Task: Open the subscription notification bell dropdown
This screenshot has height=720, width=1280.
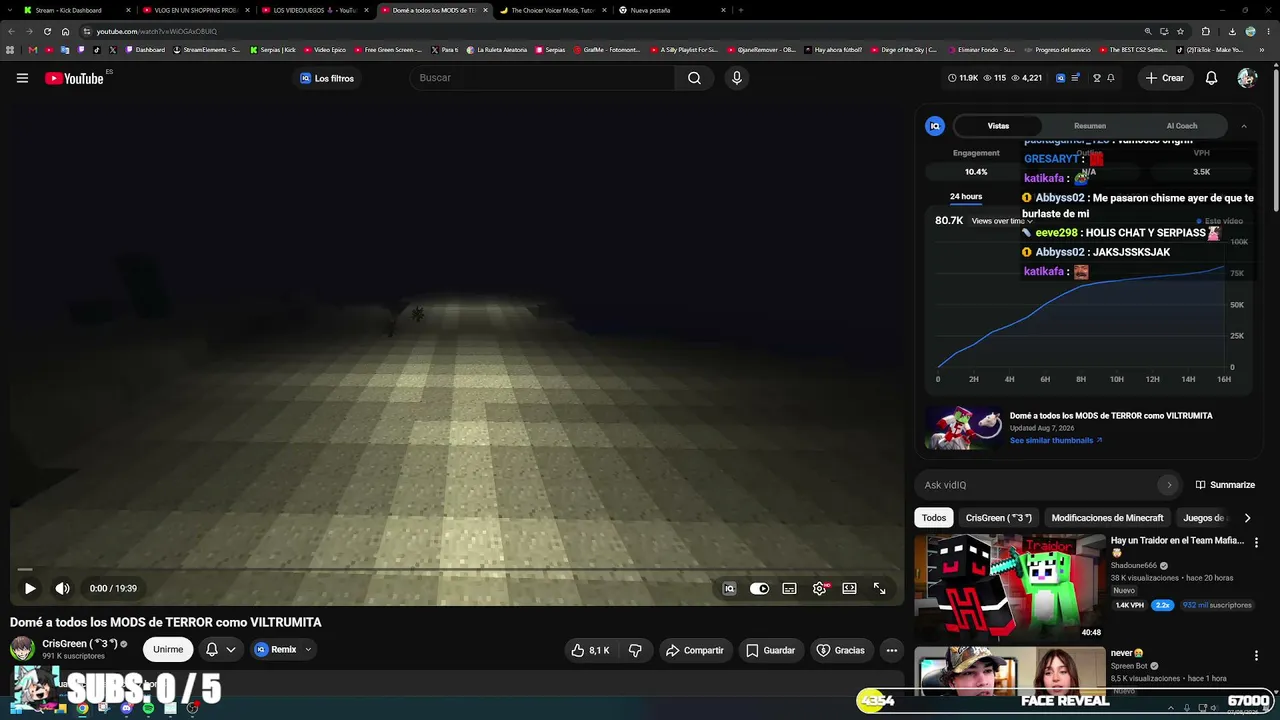Action: click(x=221, y=649)
